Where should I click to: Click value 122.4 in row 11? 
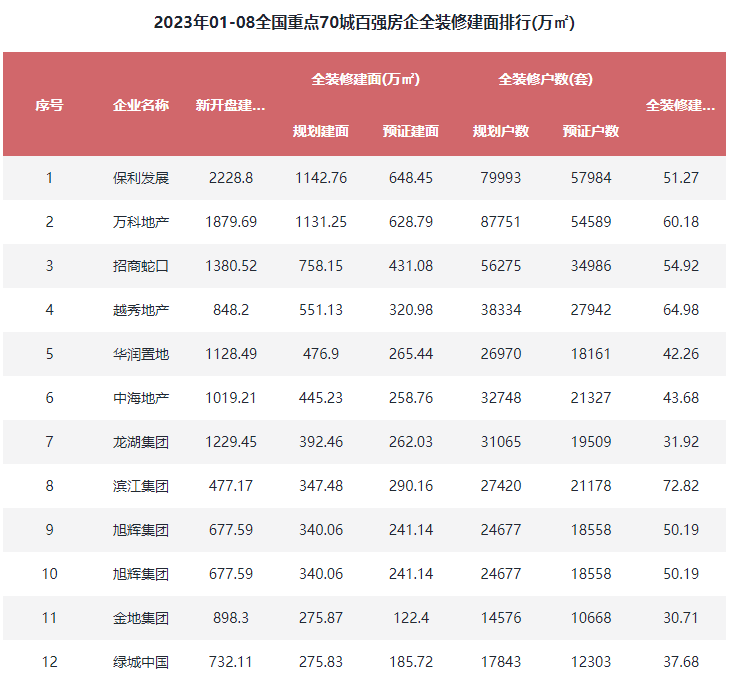(411, 618)
